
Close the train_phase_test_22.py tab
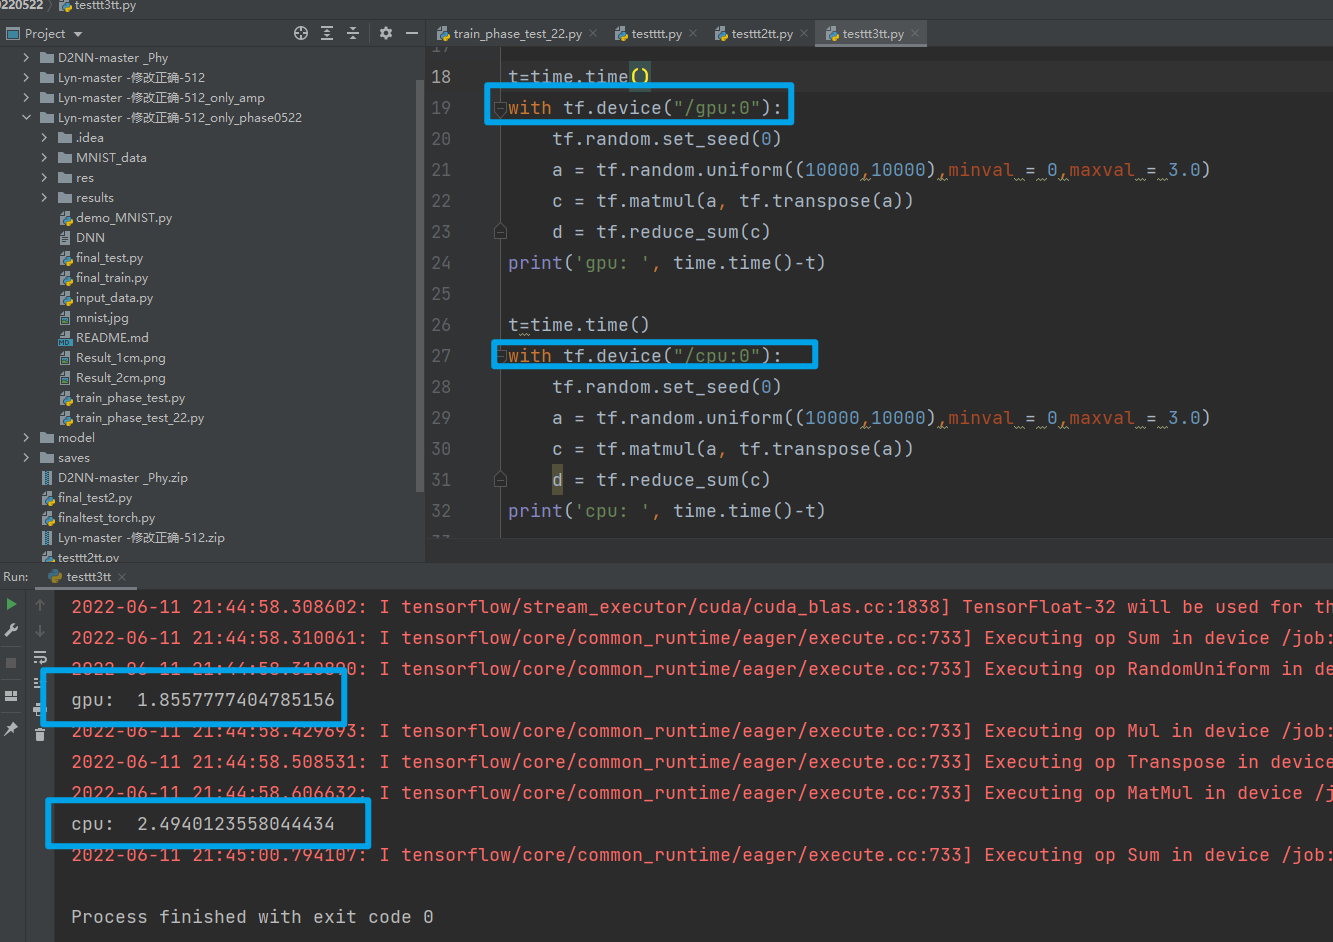(x=593, y=33)
